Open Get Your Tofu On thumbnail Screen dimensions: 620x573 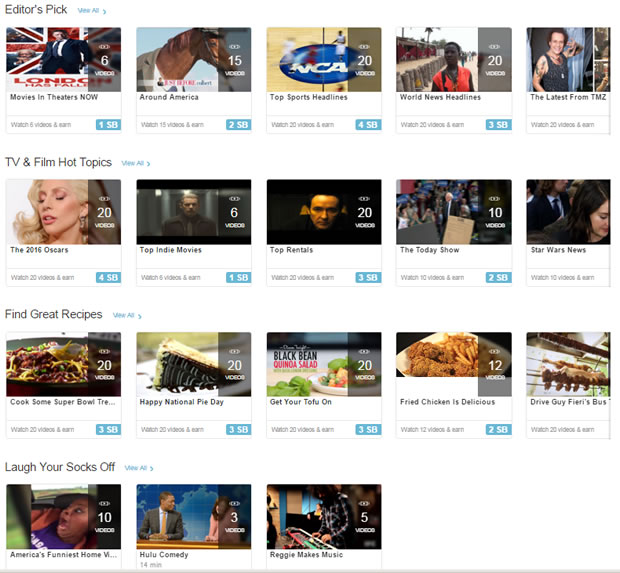[324, 364]
